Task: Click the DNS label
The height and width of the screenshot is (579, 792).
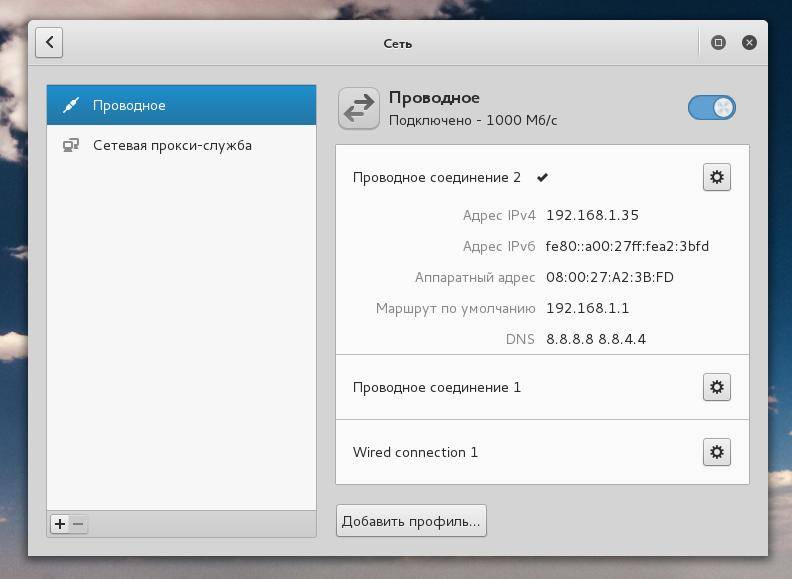Action: coord(520,339)
